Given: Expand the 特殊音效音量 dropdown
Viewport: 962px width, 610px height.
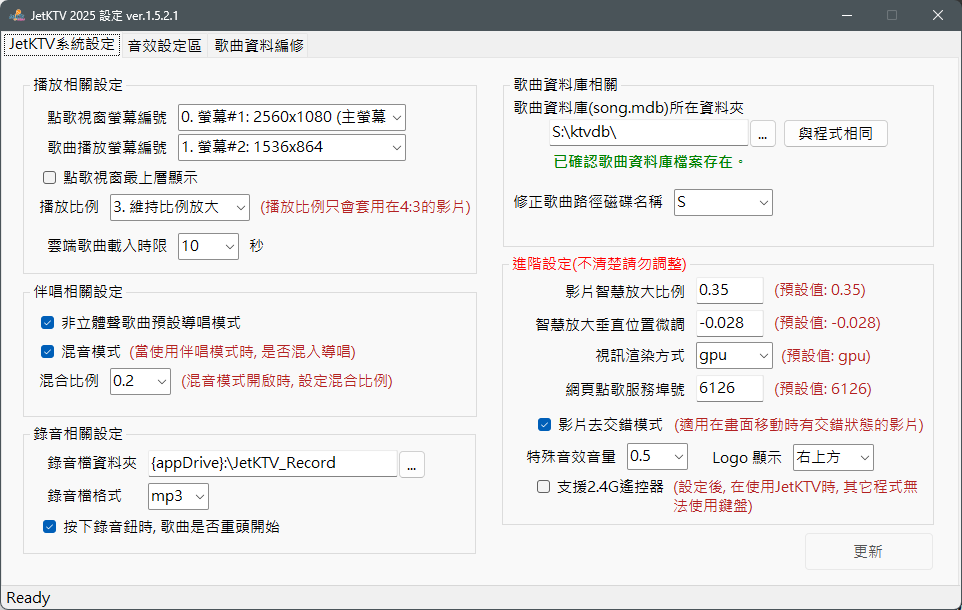Looking at the screenshot, I should (x=658, y=457).
